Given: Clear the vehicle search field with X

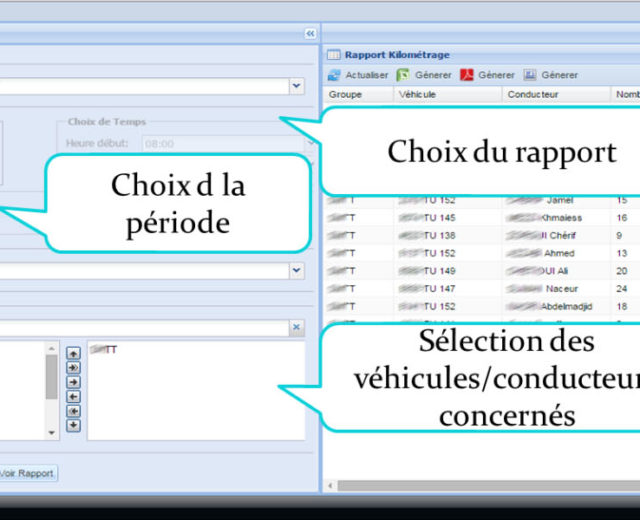Looking at the screenshot, I should tap(296, 327).
